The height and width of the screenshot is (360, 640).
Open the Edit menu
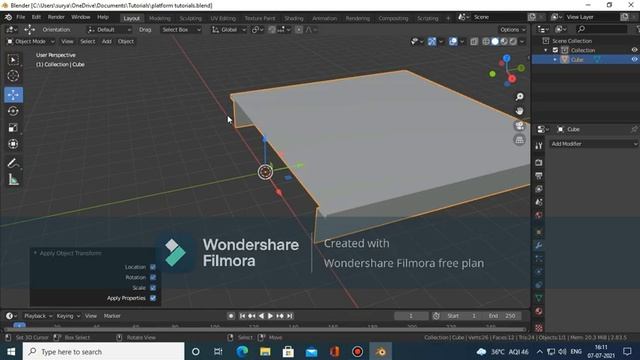point(36,17)
